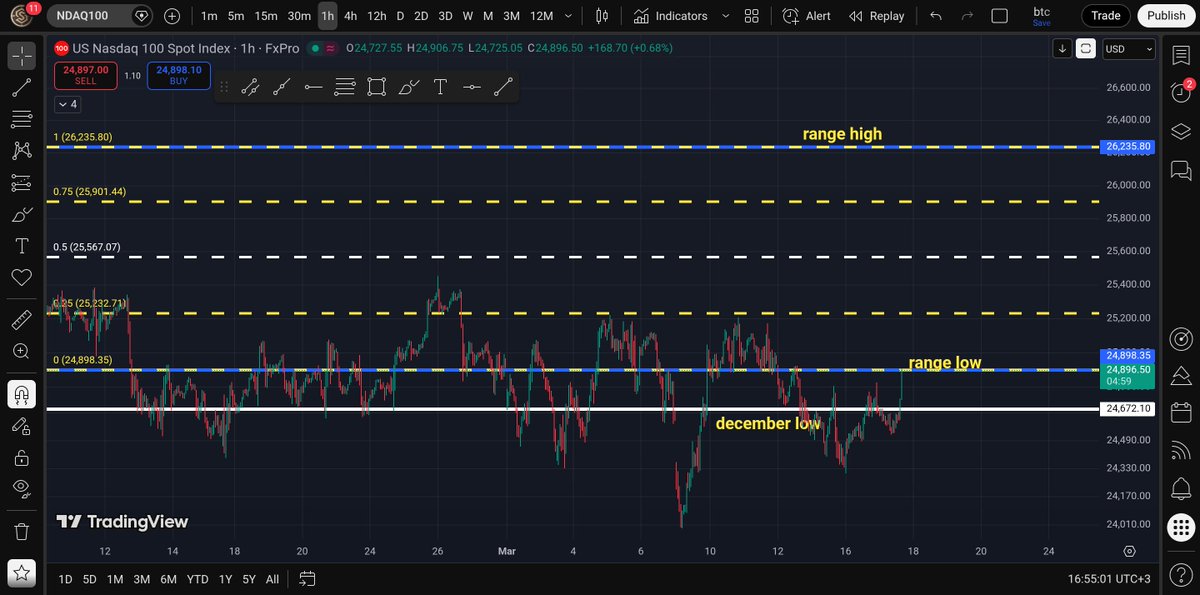Expand the favorite indicators dropdown arrow
1200x595 pixels.
point(725,16)
